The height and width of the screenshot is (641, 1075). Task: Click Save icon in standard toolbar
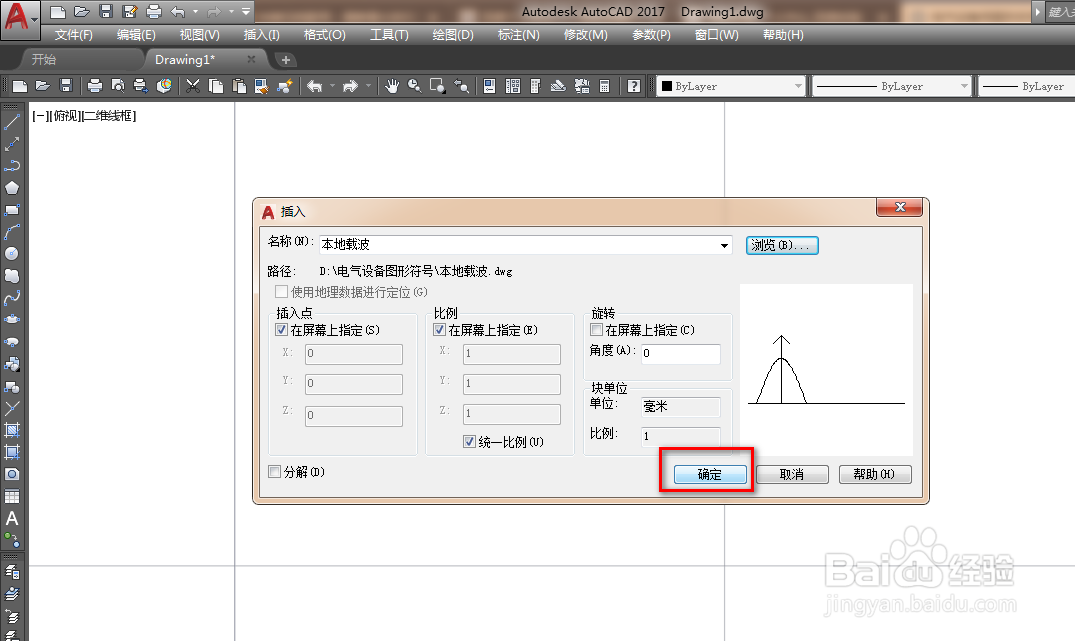(x=66, y=86)
